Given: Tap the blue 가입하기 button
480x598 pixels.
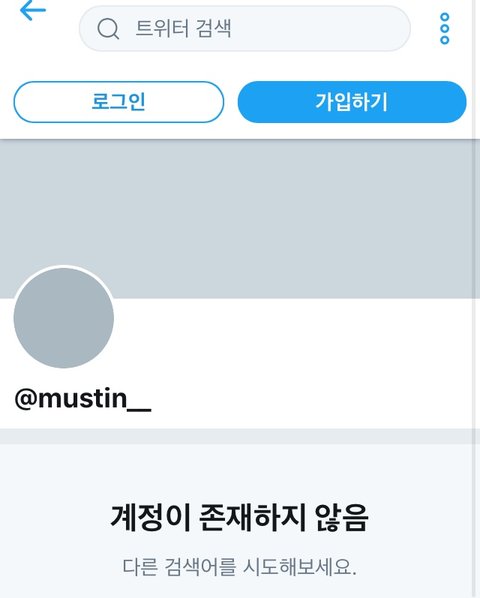Looking at the screenshot, I should [x=352, y=102].
